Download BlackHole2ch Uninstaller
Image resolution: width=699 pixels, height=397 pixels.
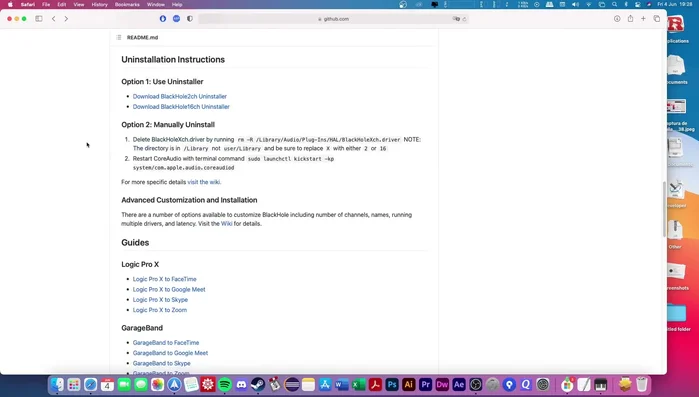180,96
